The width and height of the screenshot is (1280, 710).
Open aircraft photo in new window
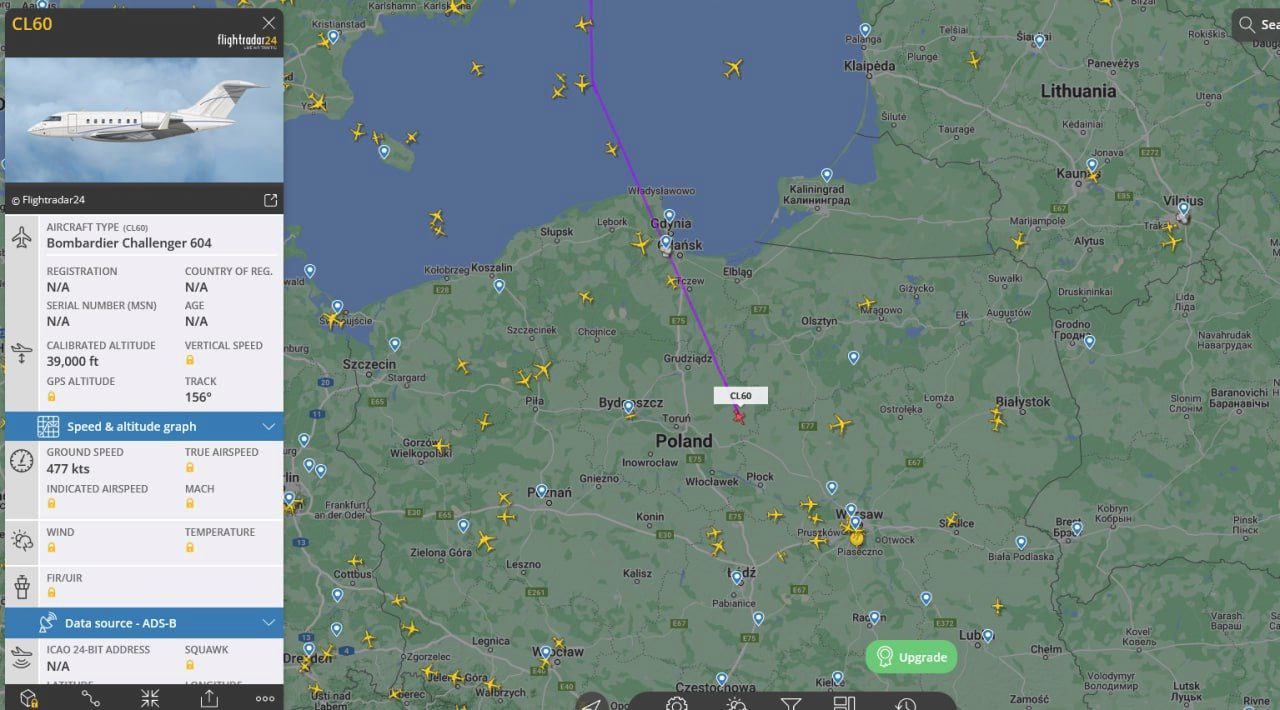point(270,200)
